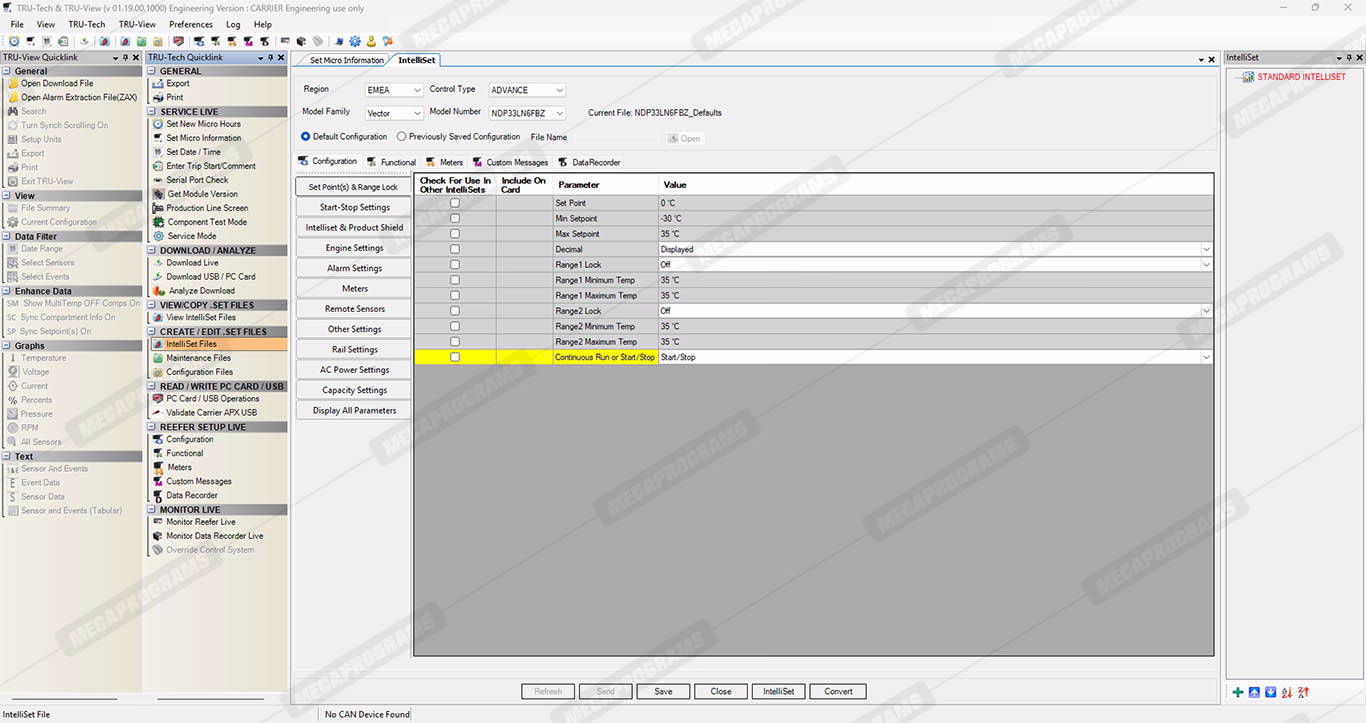Viewport: 1366px width, 723px height.
Task: Check the Set Point row checkbox
Action: [x=455, y=203]
